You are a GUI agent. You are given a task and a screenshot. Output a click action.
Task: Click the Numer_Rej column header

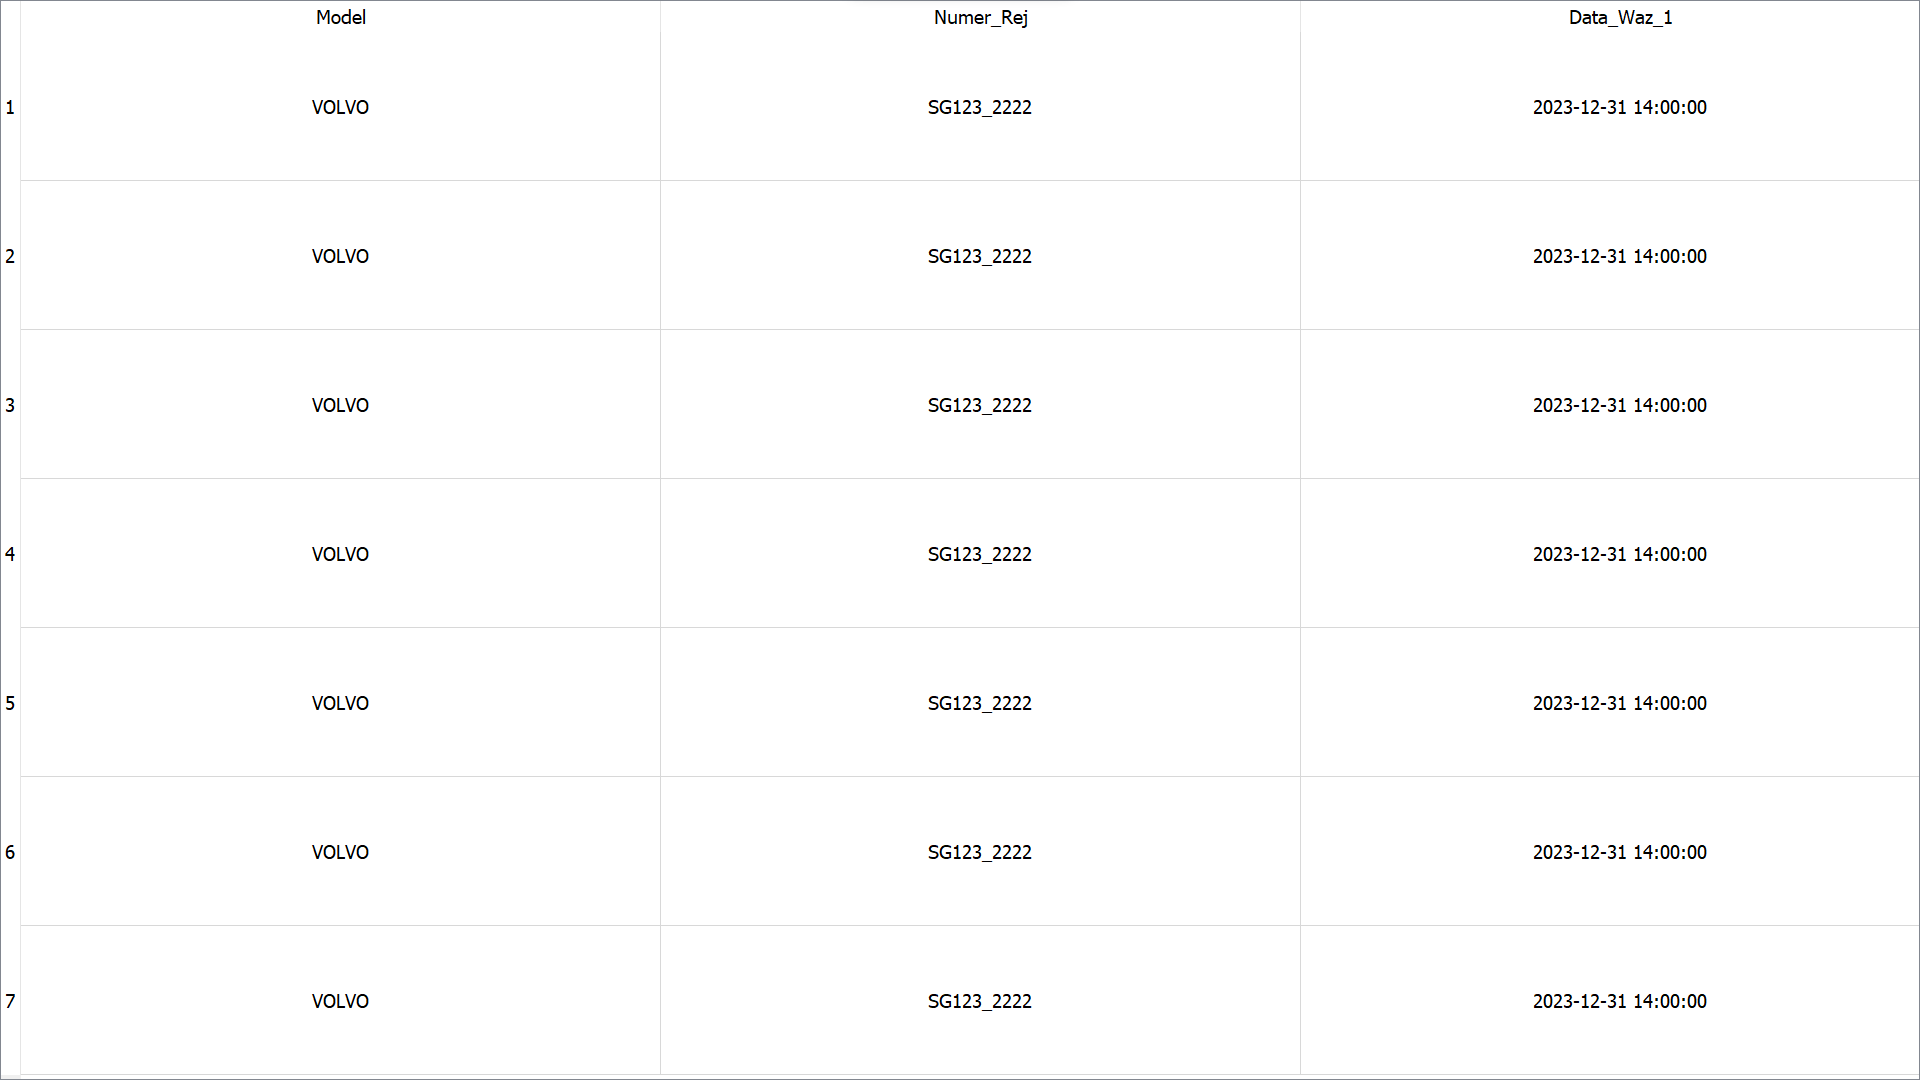pyautogui.click(x=980, y=17)
